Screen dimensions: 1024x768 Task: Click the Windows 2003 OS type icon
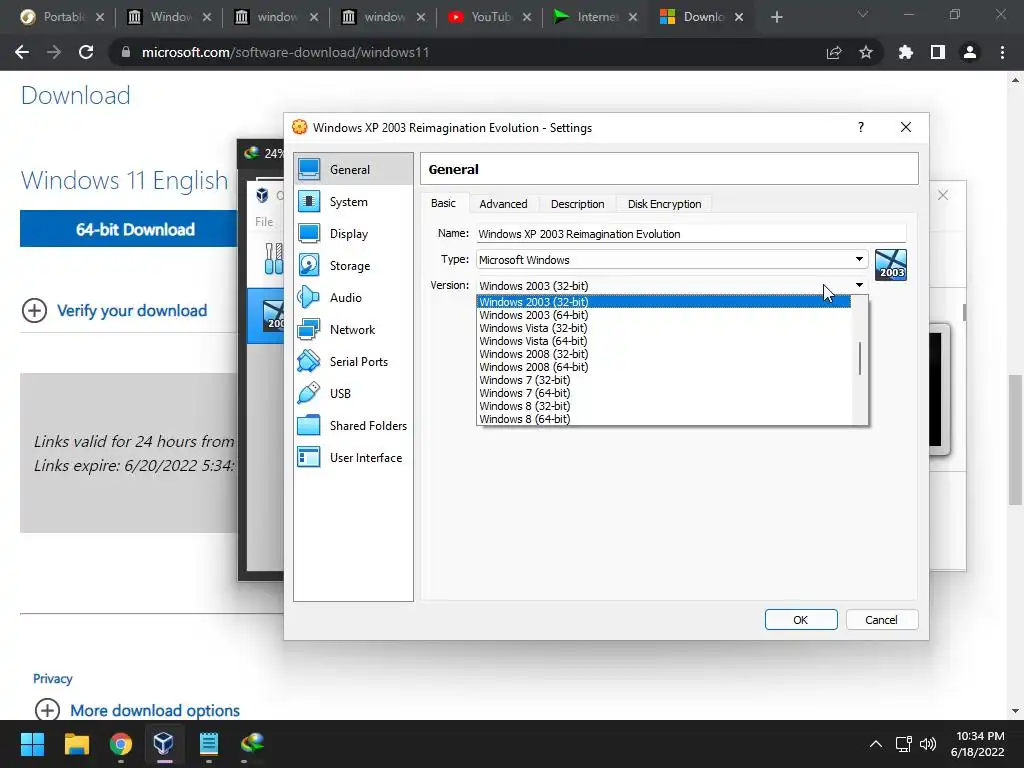[x=891, y=264]
